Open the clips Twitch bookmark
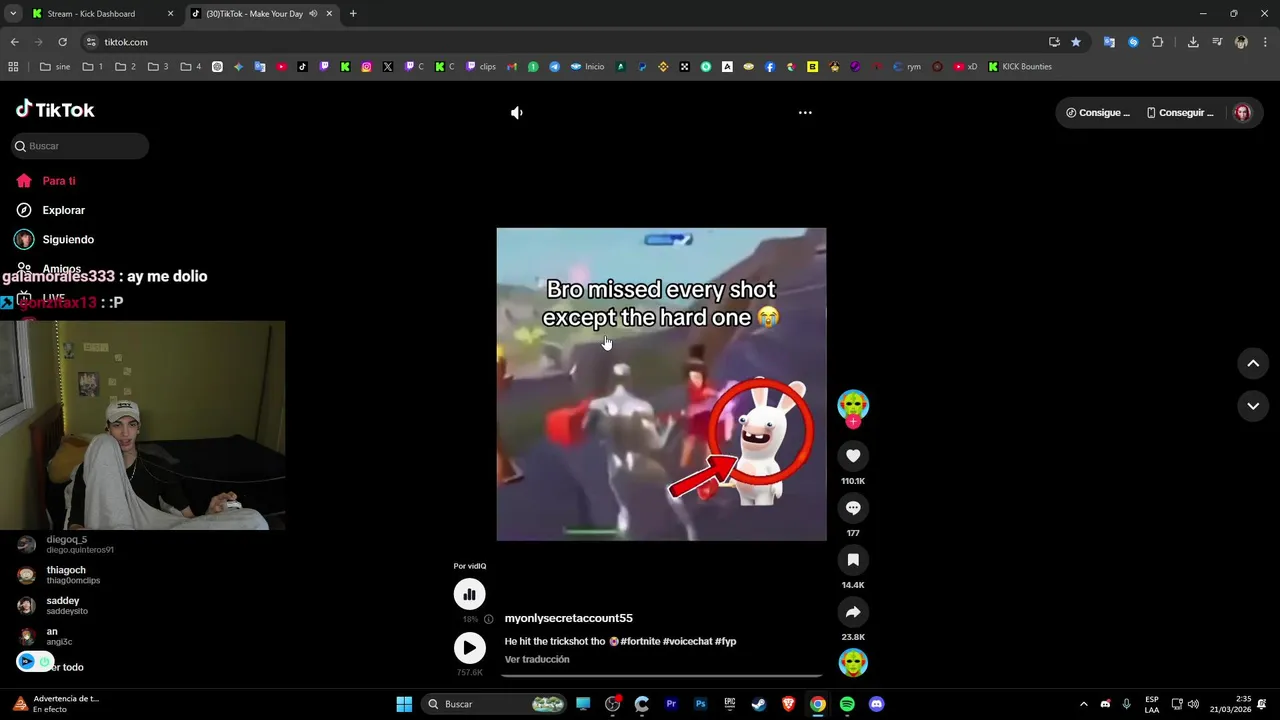 [x=481, y=67]
